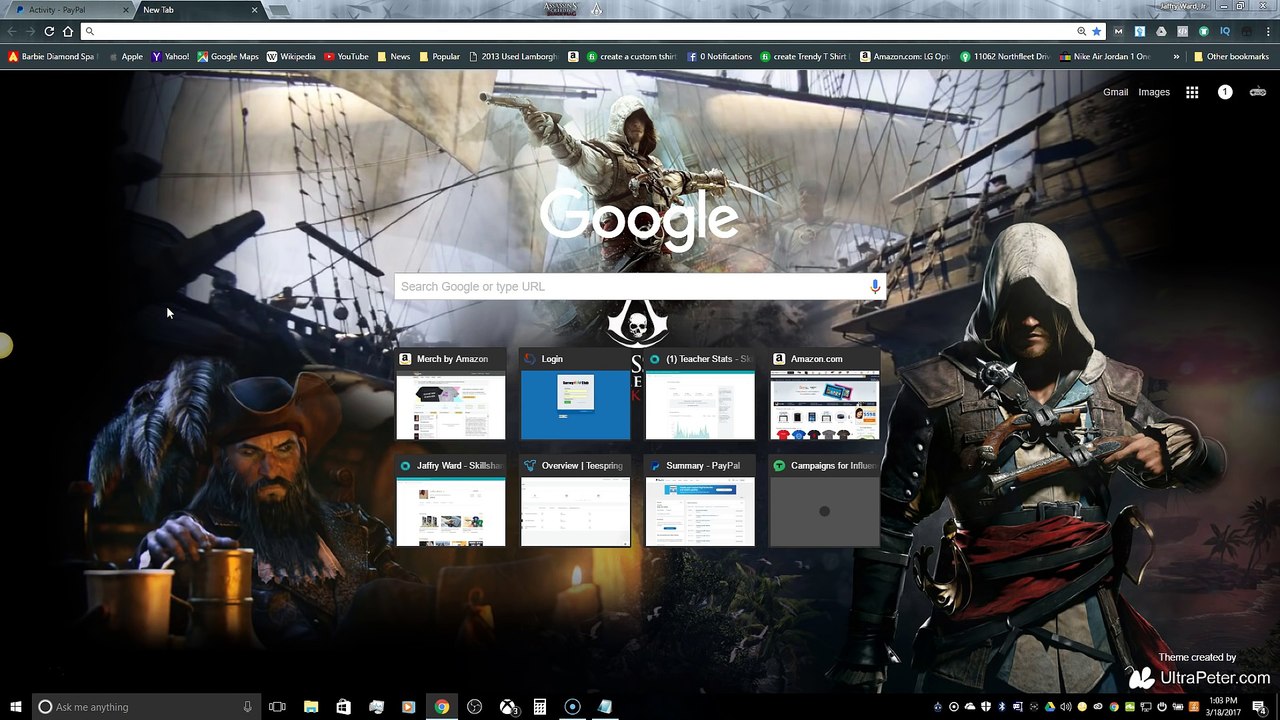Viewport: 1280px width, 720px height.
Task: Open the Google apps grid
Action: (x=1192, y=92)
